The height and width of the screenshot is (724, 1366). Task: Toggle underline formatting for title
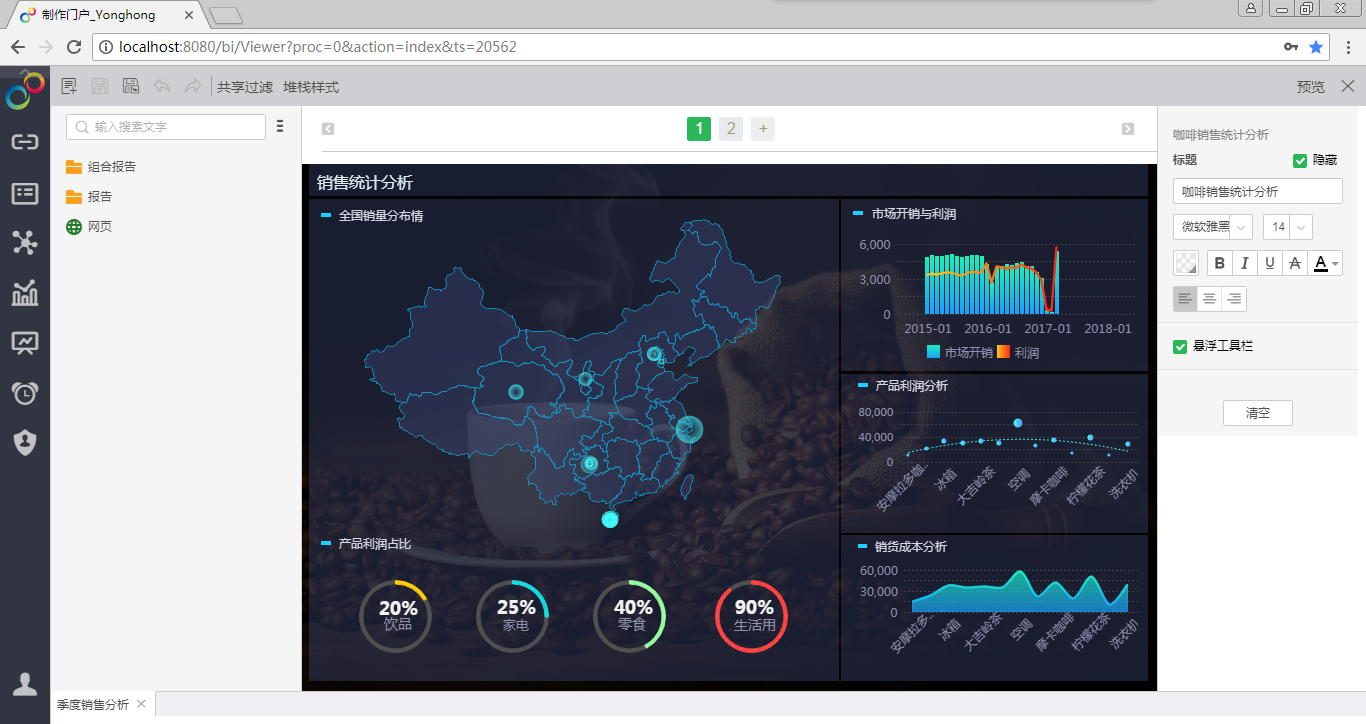1270,263
